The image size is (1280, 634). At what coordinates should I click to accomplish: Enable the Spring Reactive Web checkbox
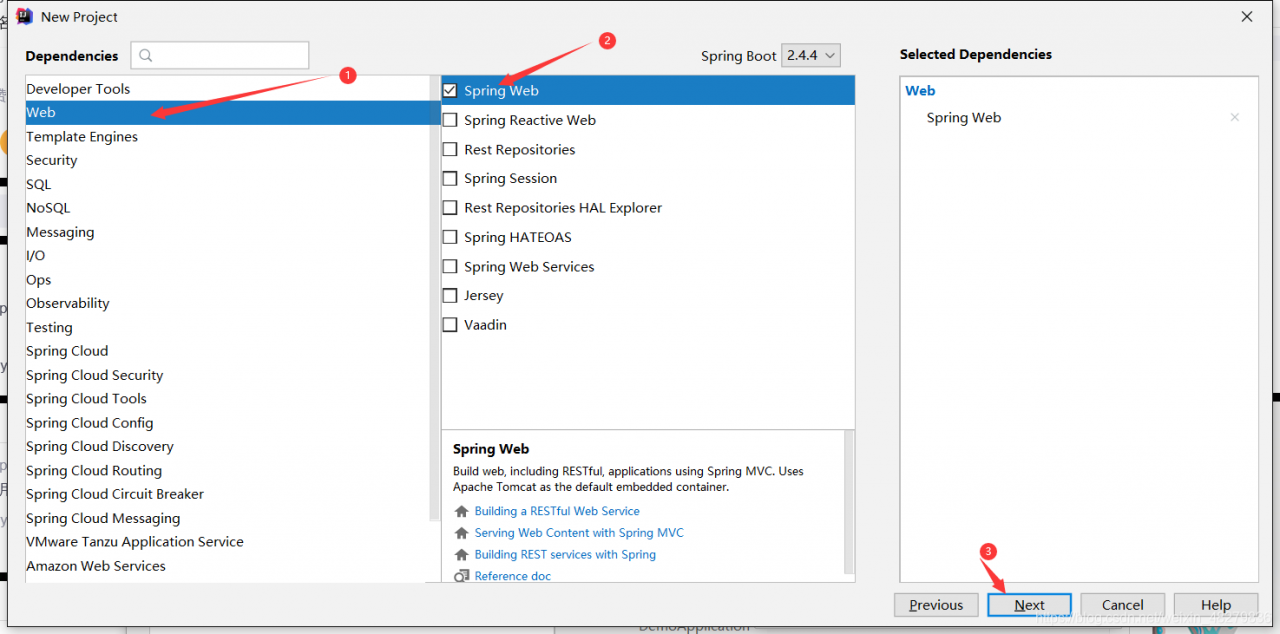coord(450,120)
